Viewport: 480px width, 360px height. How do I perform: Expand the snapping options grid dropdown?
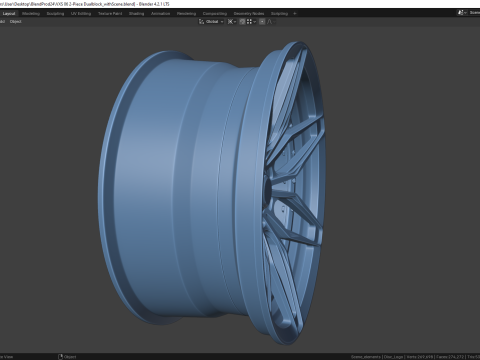click(251, 22)
